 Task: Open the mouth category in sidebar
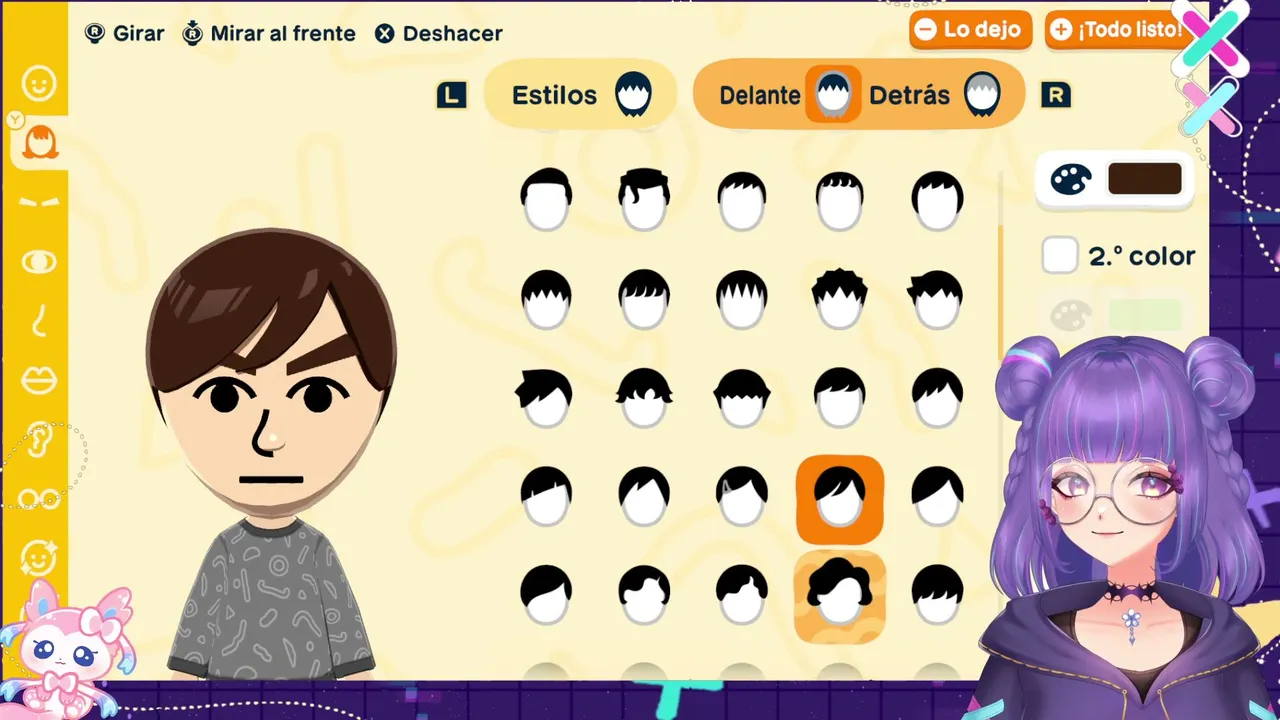pyautogui.click(x=39, y=380)
